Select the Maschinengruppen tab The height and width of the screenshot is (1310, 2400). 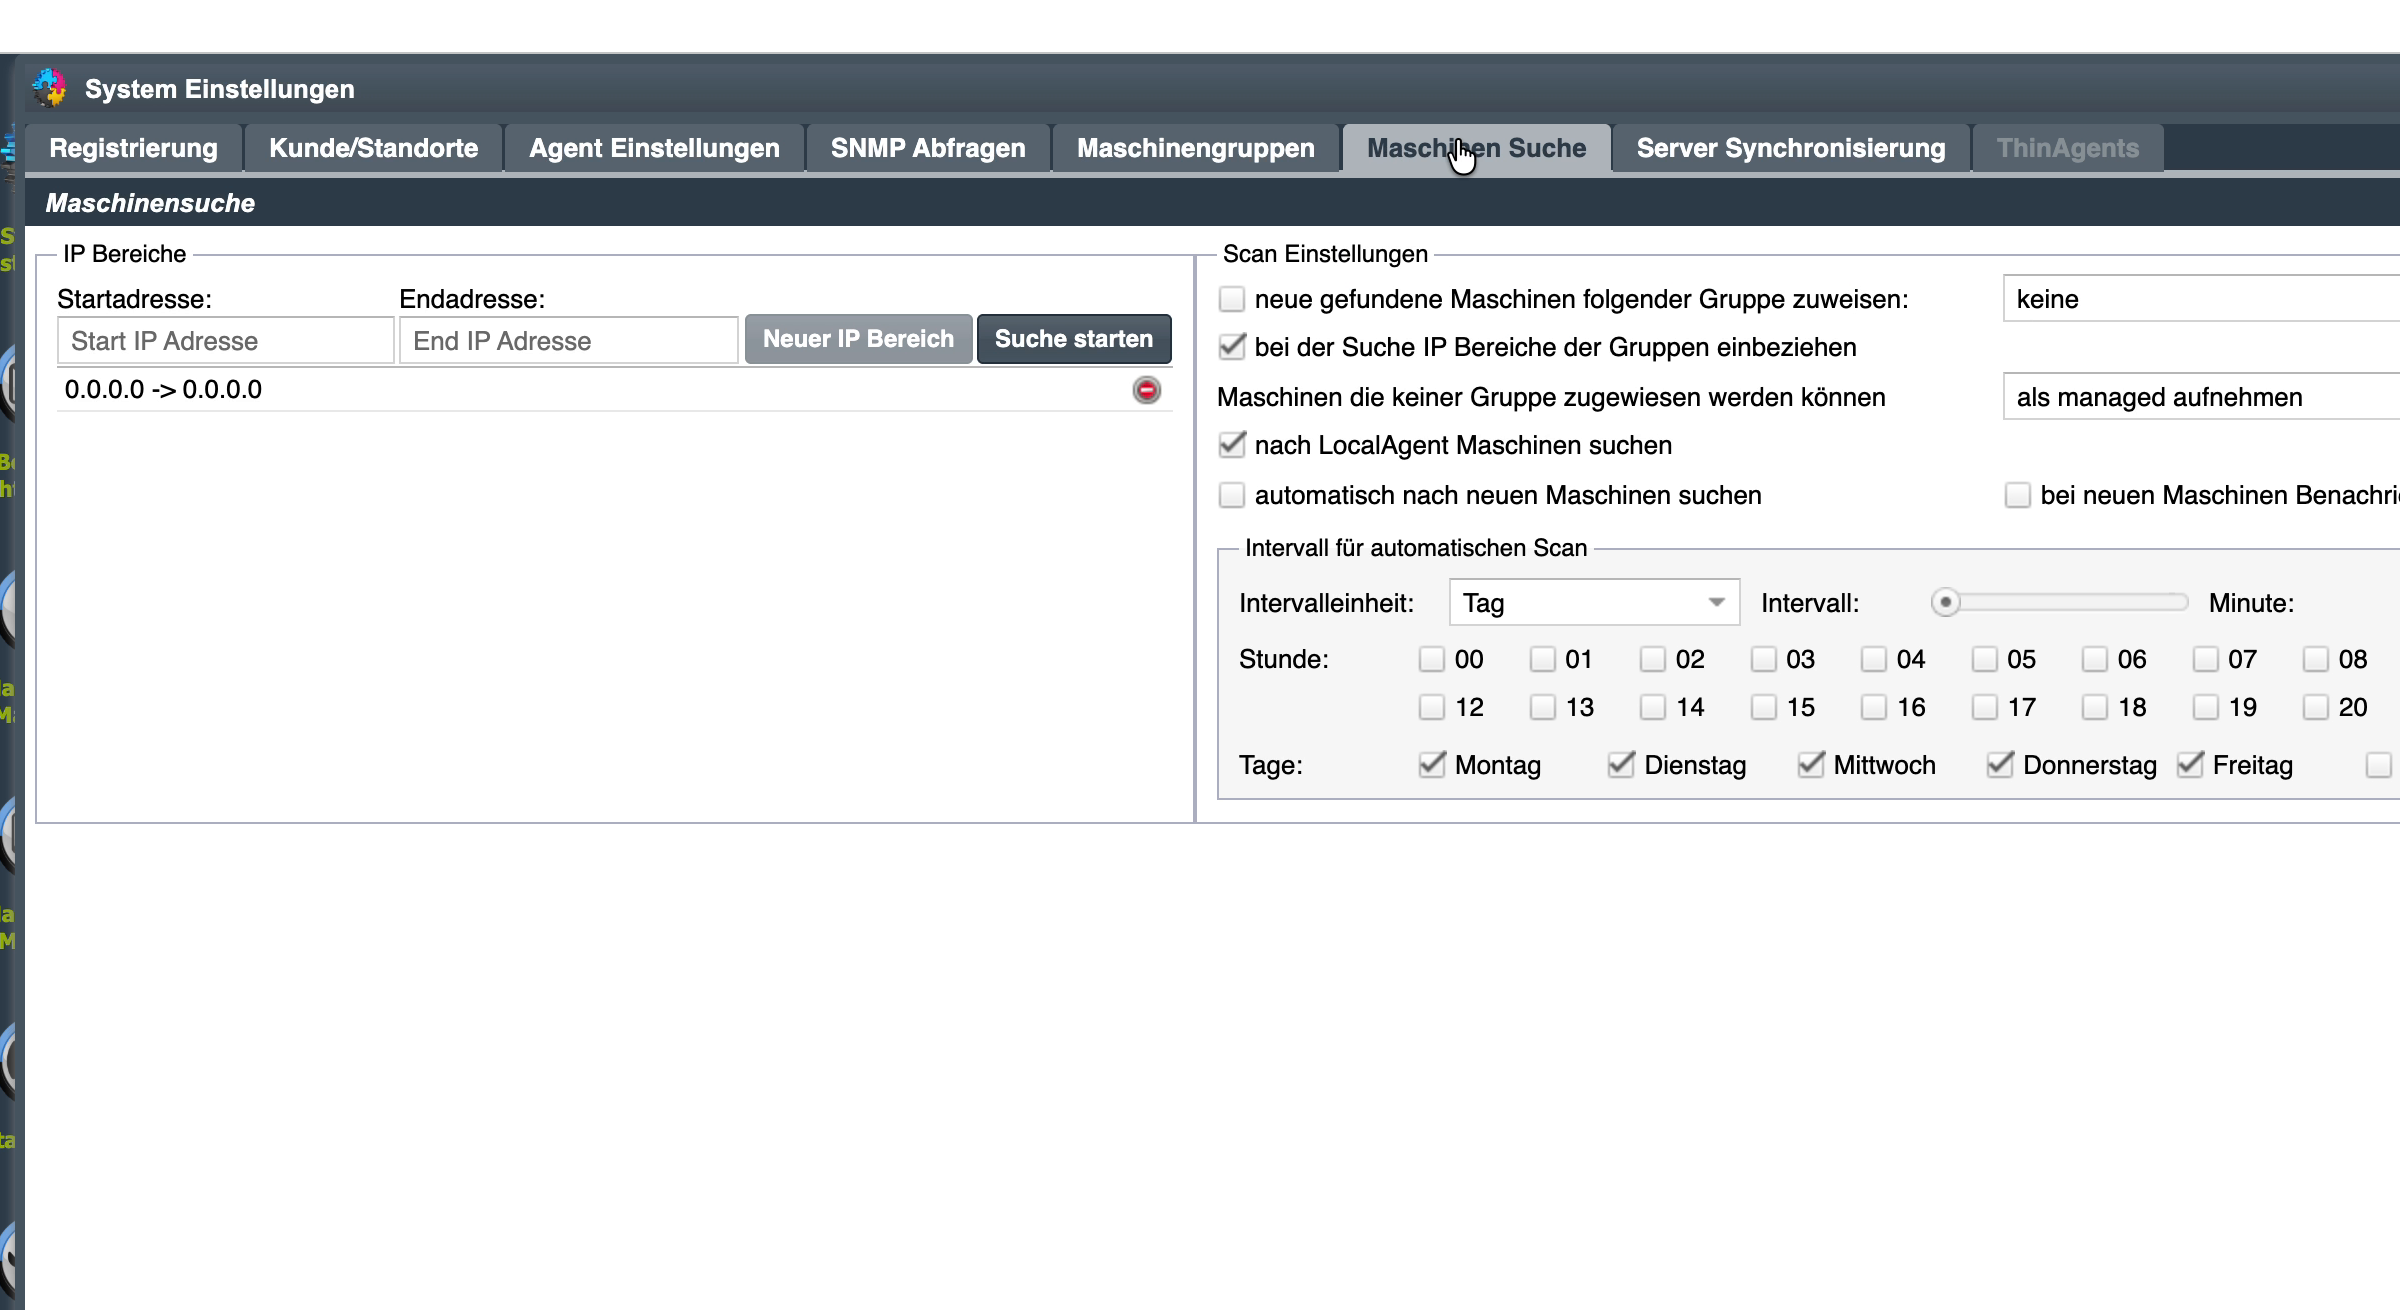(1195, 148)
